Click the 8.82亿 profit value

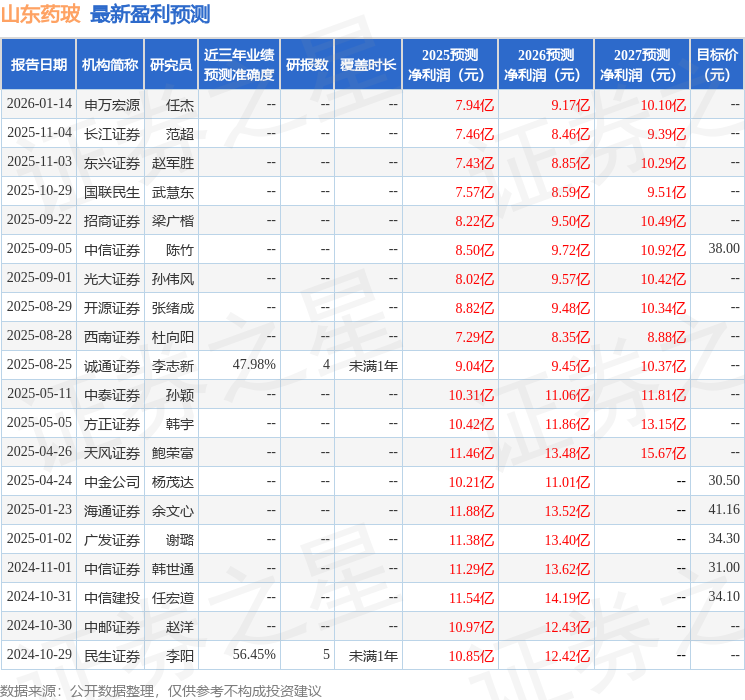pyautogui.click(x=475, y=307)
